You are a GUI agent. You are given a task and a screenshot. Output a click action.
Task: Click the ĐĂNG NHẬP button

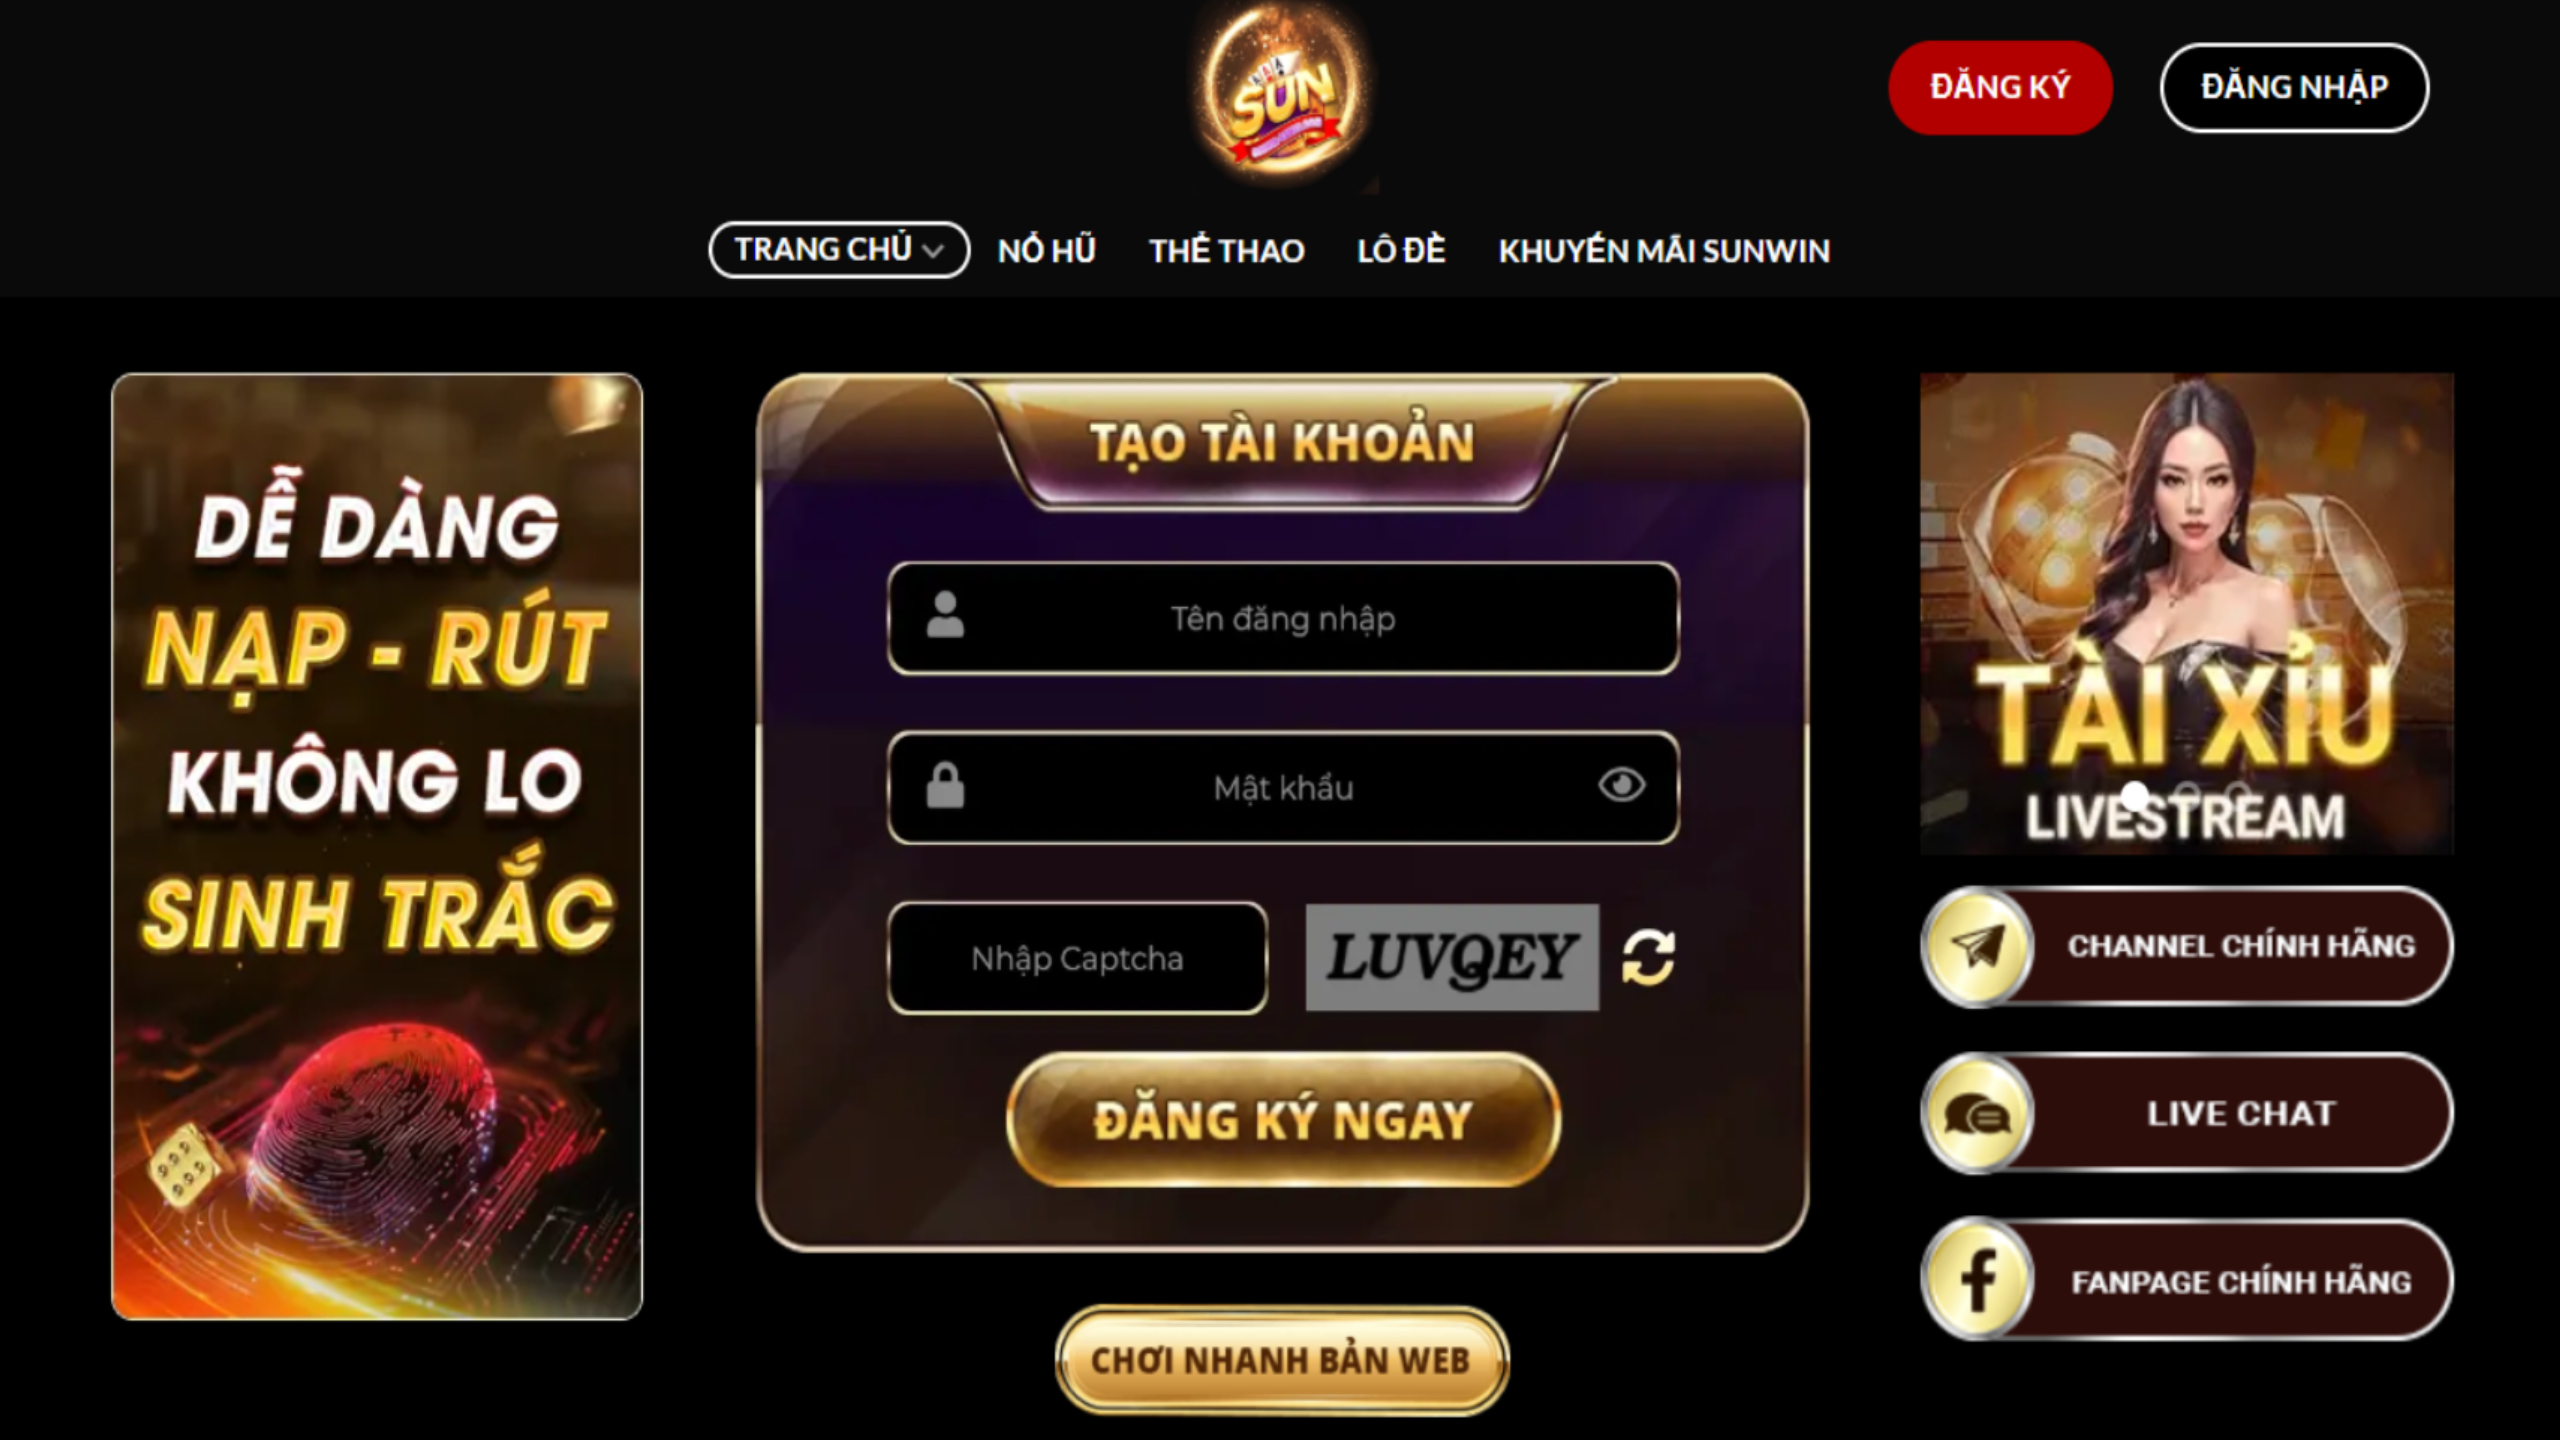pyautogui.click(x=2294, y=88)
